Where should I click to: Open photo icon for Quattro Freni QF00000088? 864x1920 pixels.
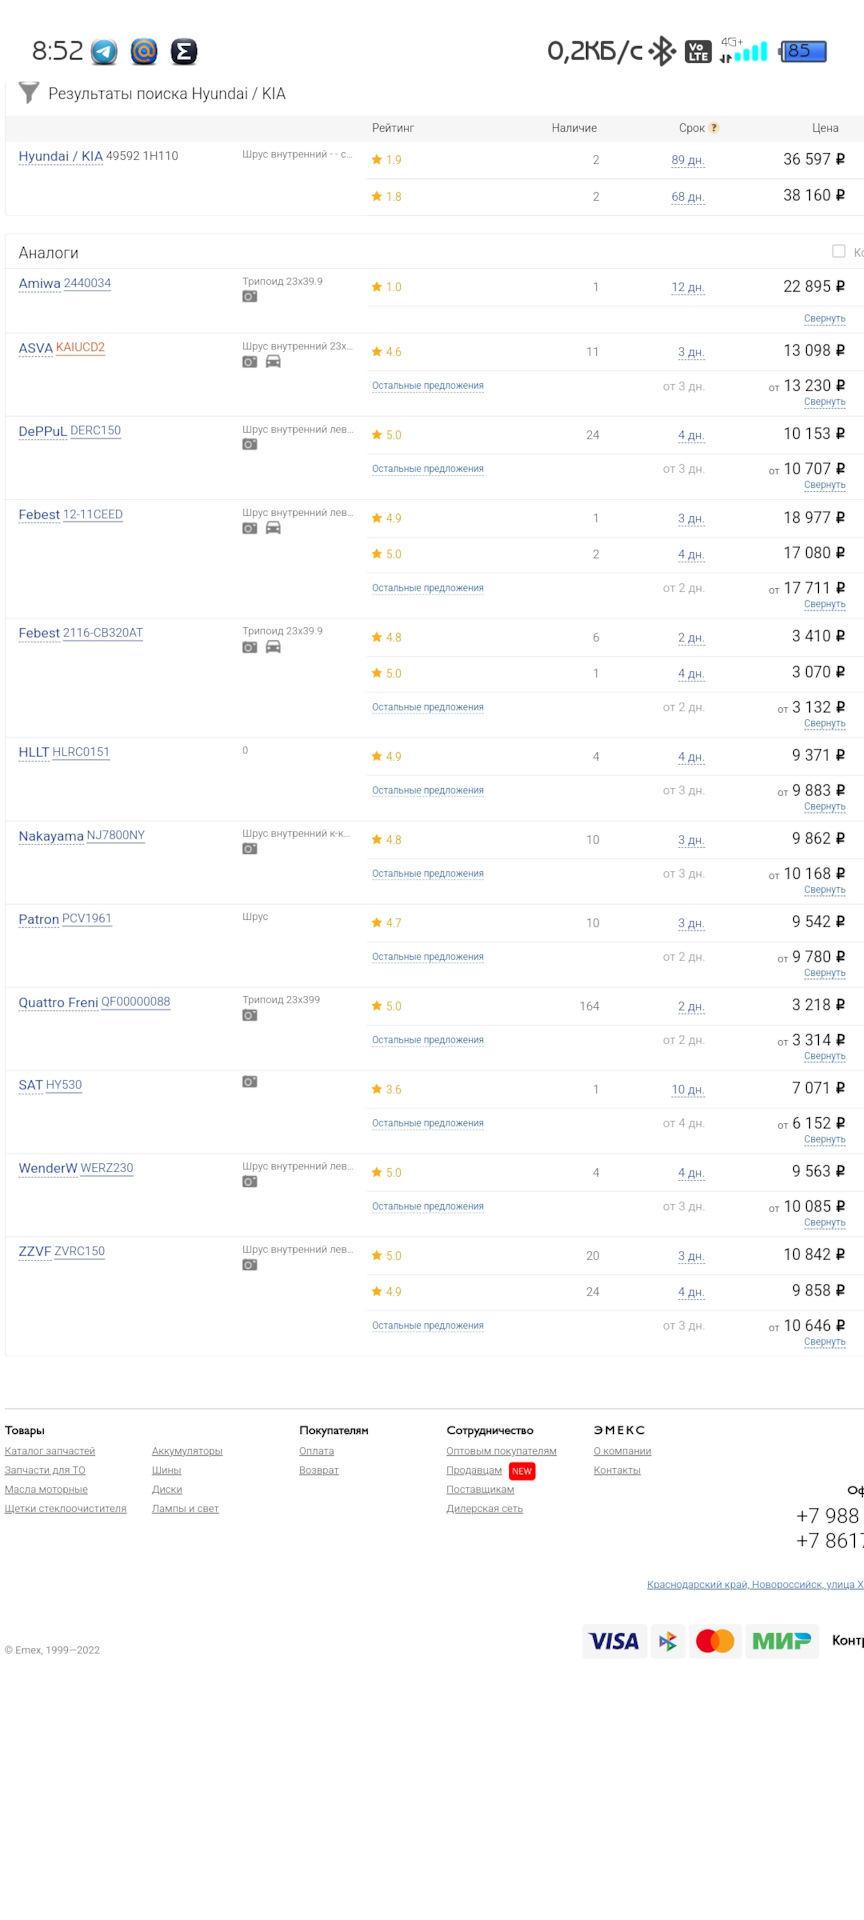point(250,1016)
